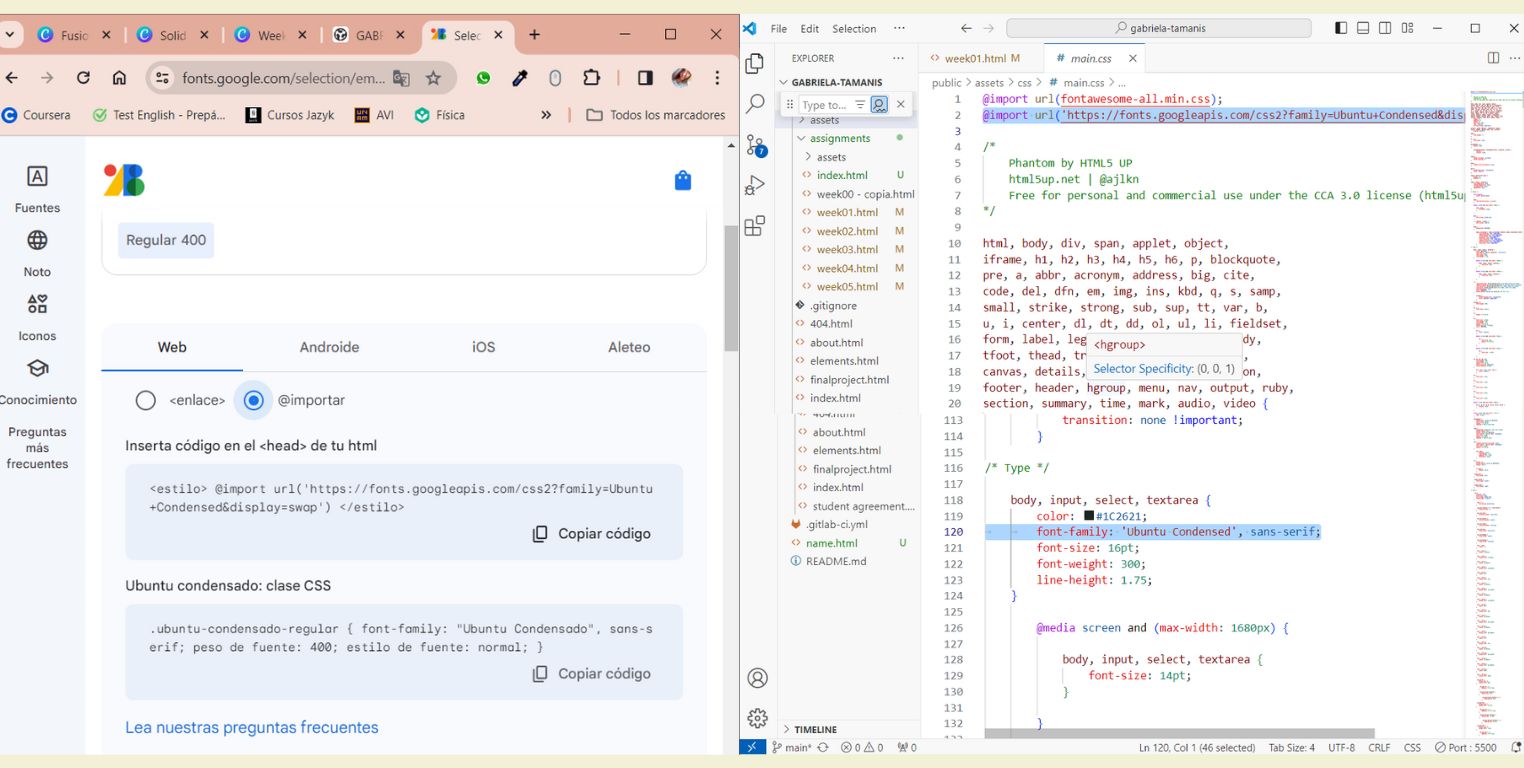Open the Customize Layout icon
This screenshot has width=1524, height=768.
[x=1408, y=28]
